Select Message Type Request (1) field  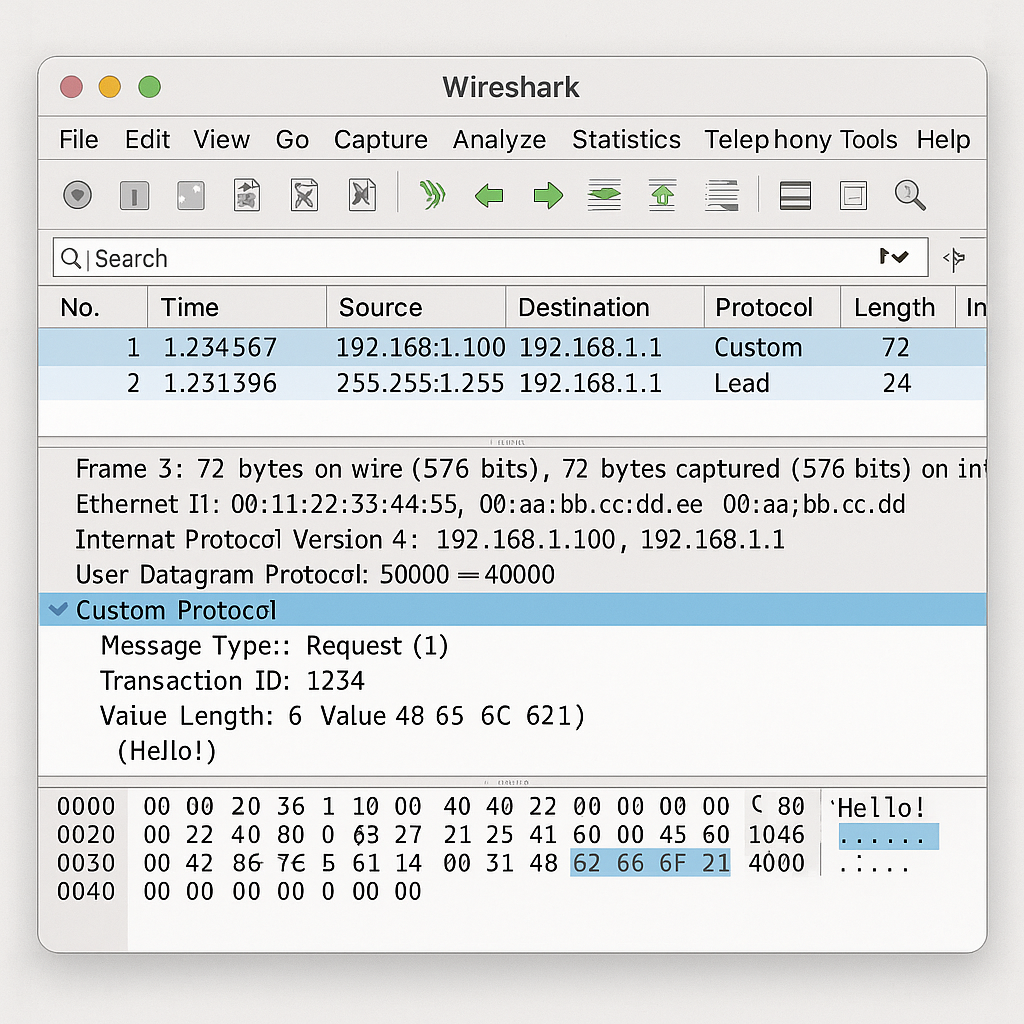click(x=274, y=646)
